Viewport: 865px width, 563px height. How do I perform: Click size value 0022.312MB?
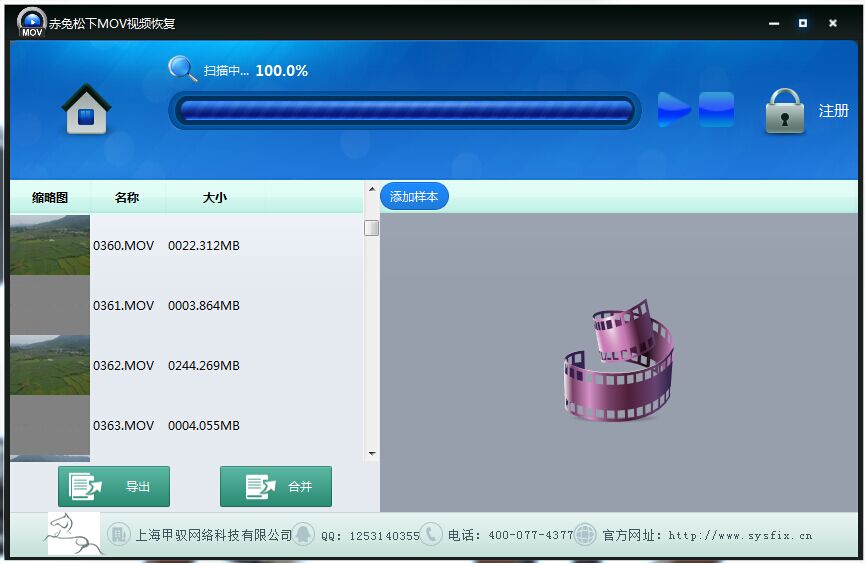(x=204, y=245)
